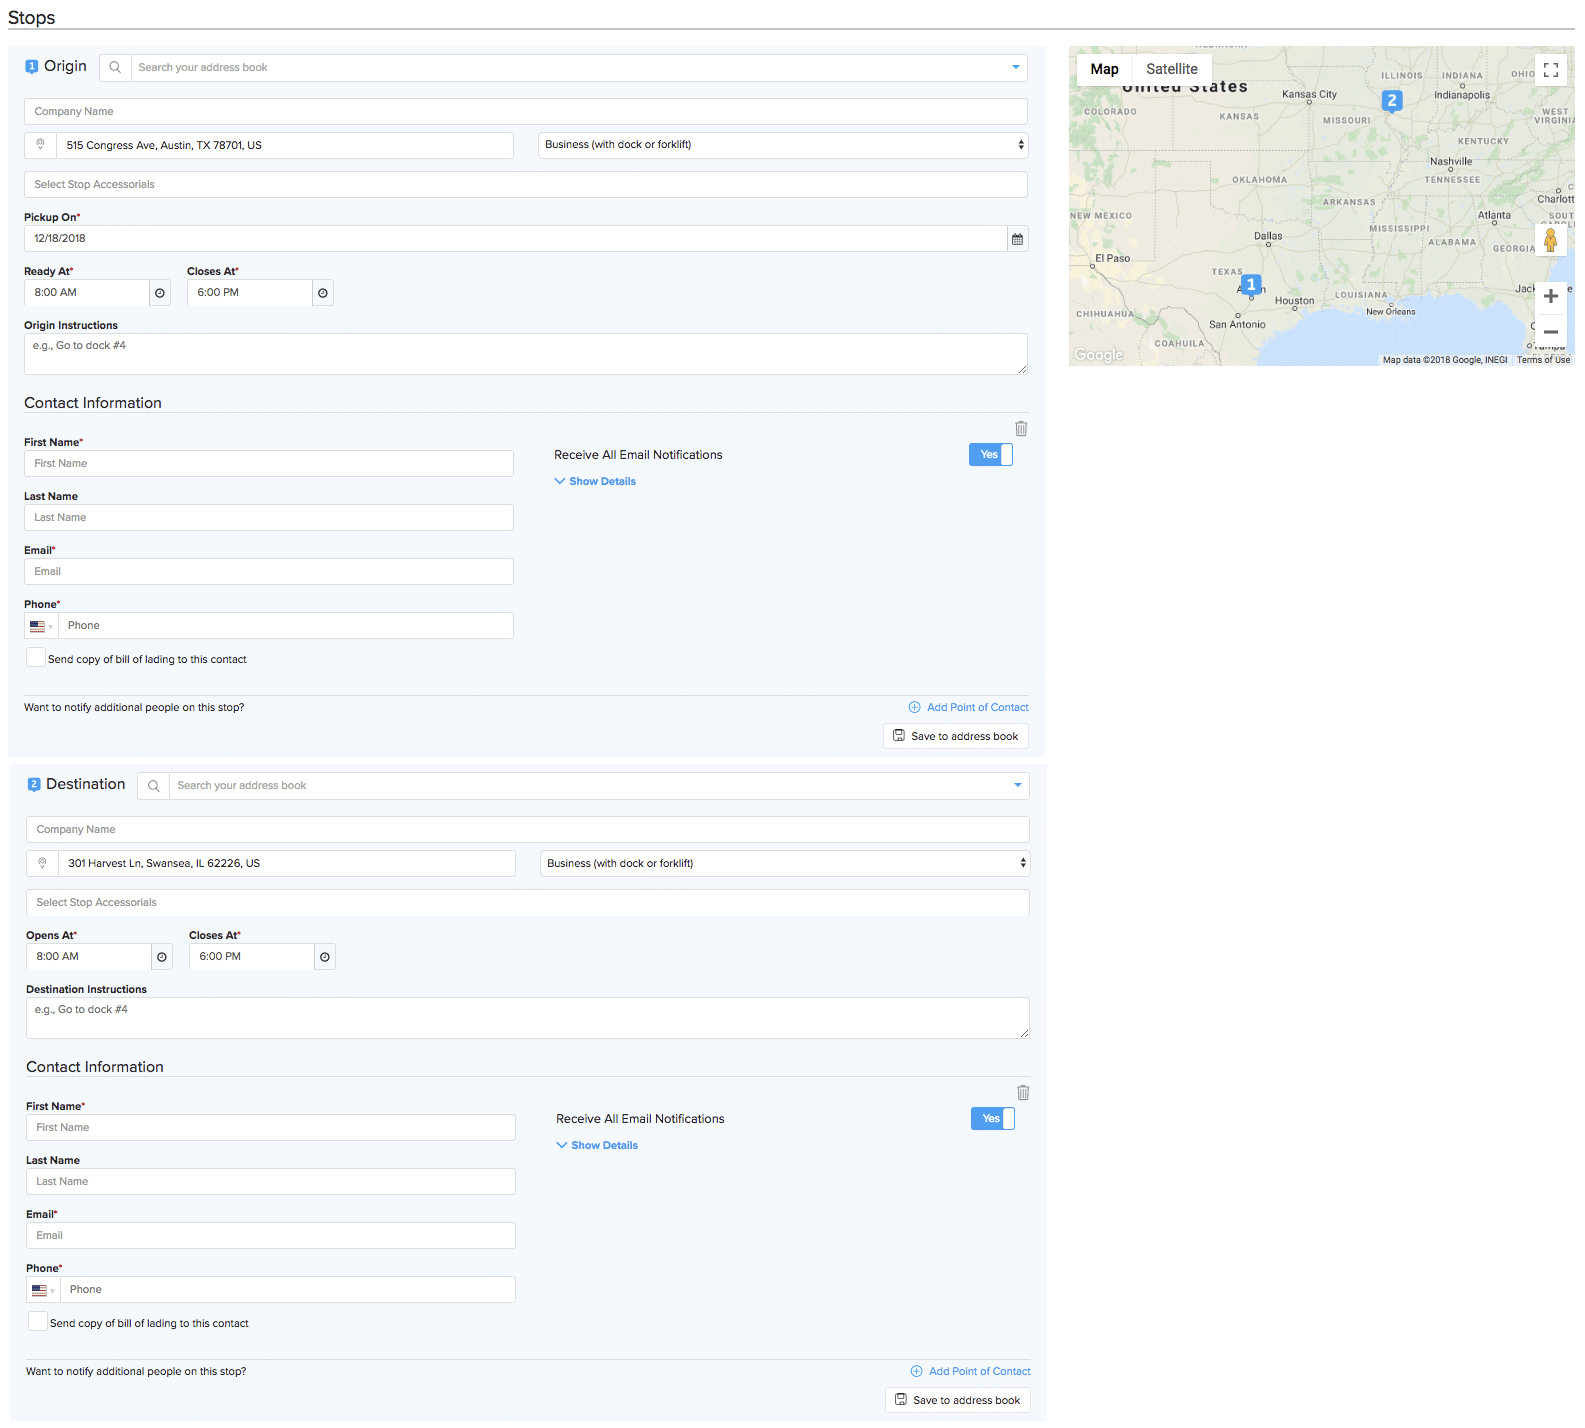Click map marker 1 near Austin
The width and height of the screenshot is (1585, 1428).
[1251, 285]
